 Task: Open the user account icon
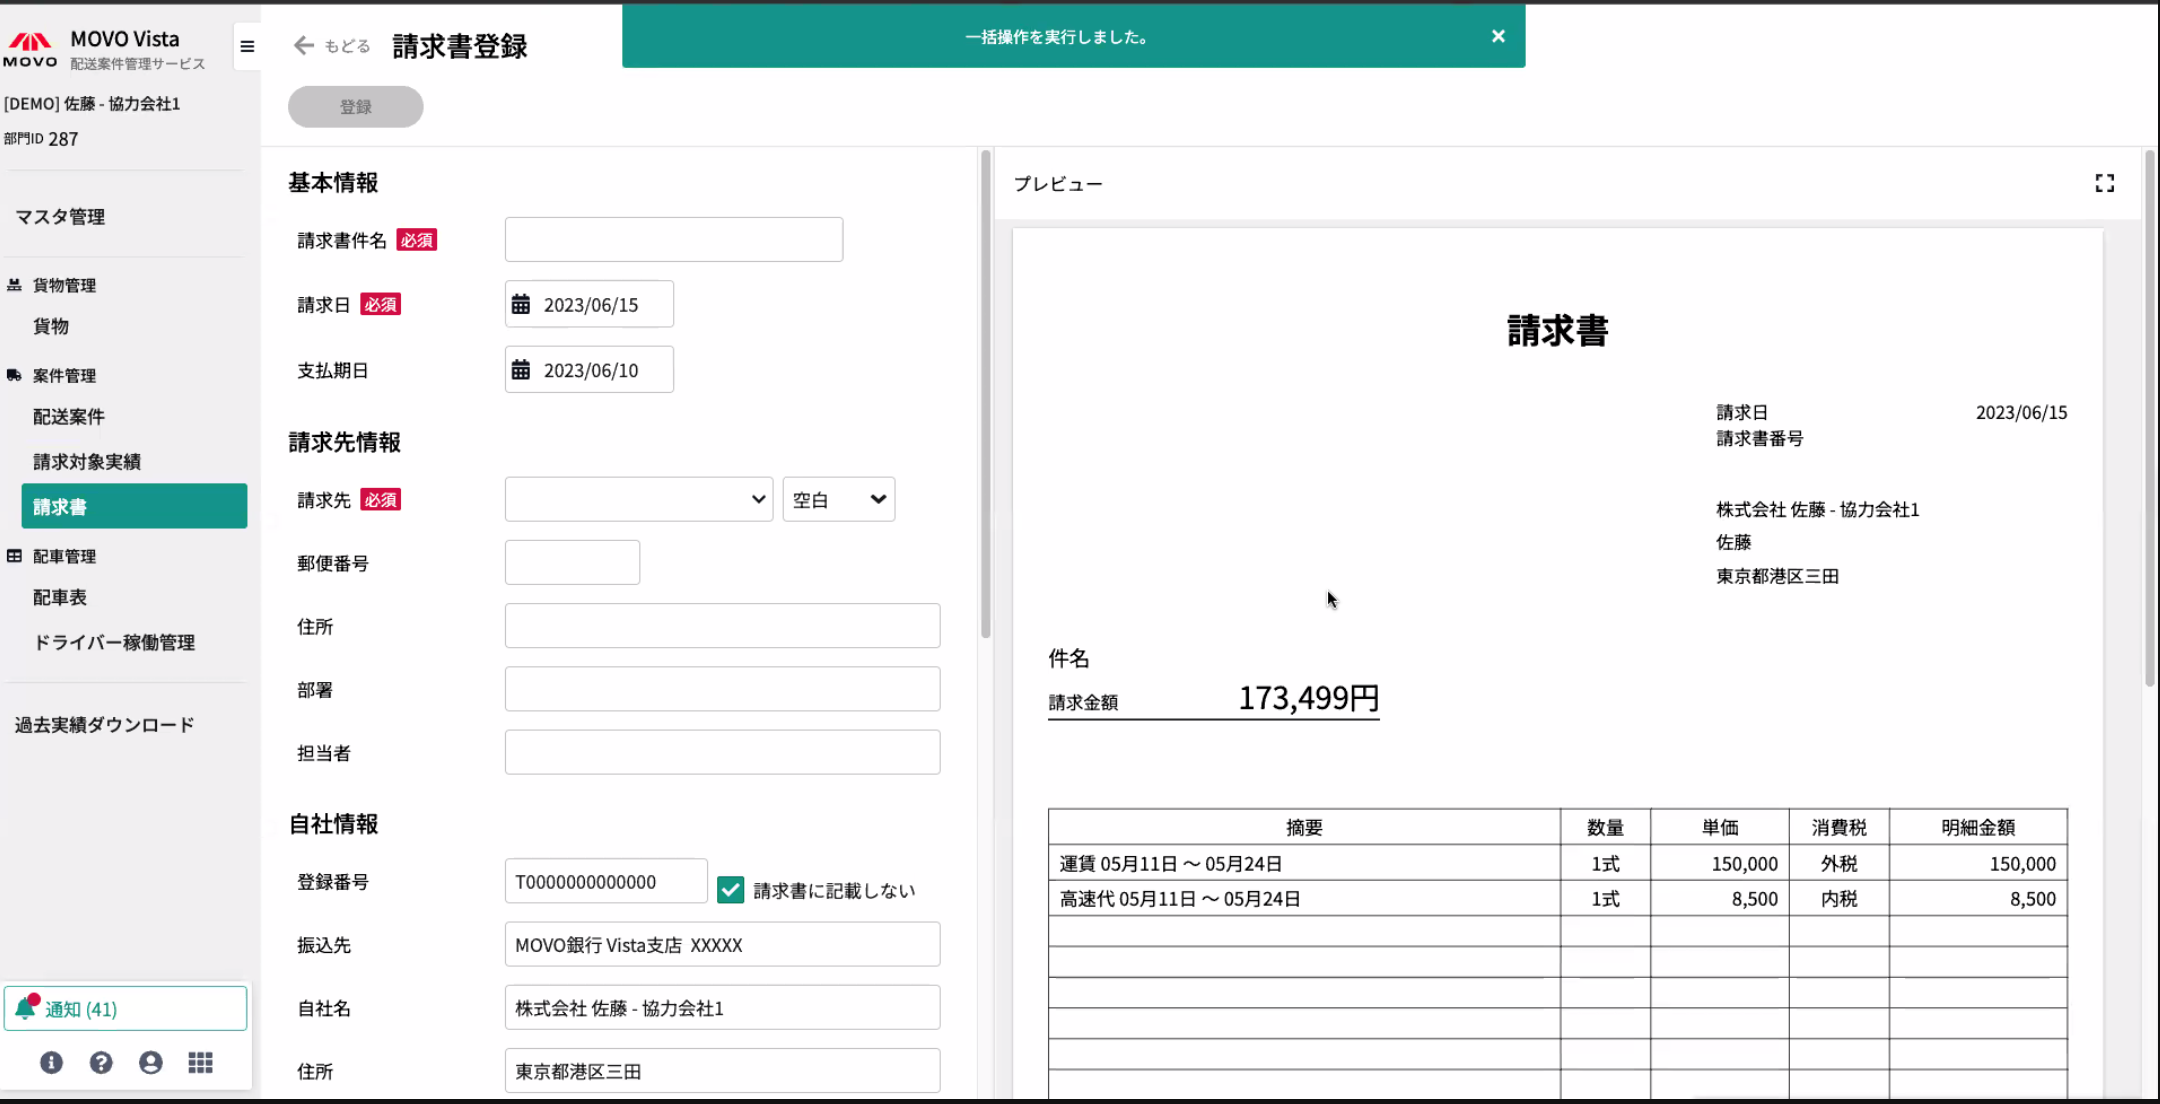click(151, 1062)
